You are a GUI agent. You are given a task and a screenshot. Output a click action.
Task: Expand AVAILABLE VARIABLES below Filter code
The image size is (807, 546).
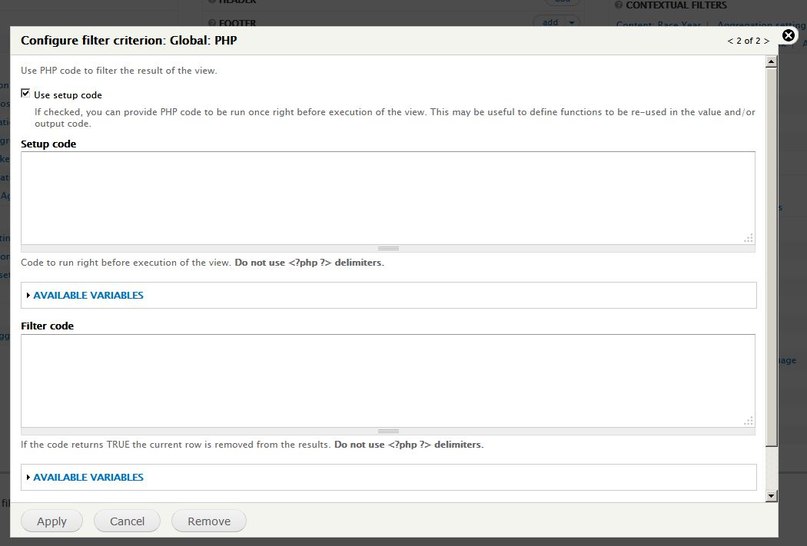tap(88, 478)
